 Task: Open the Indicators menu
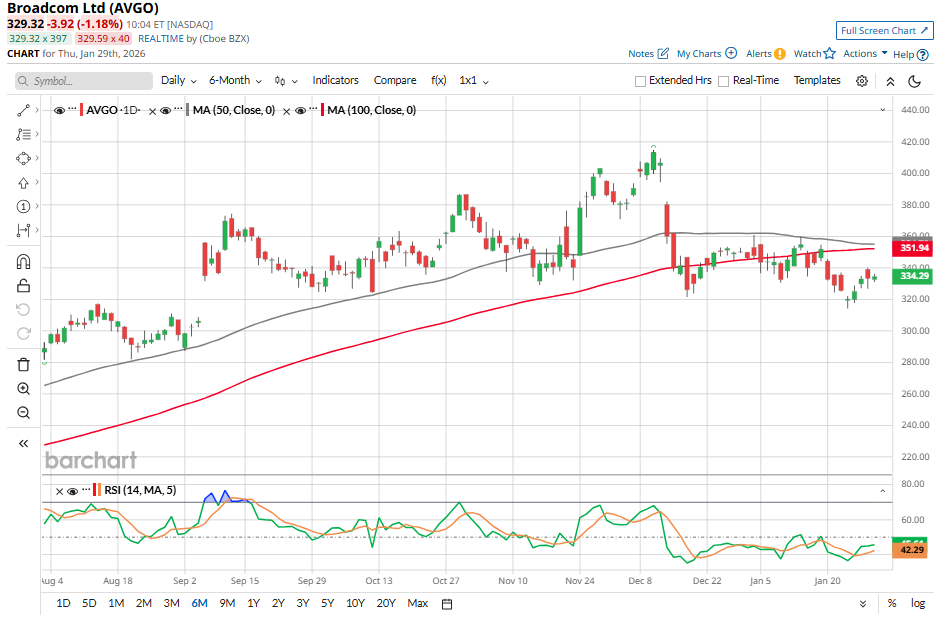335,80
